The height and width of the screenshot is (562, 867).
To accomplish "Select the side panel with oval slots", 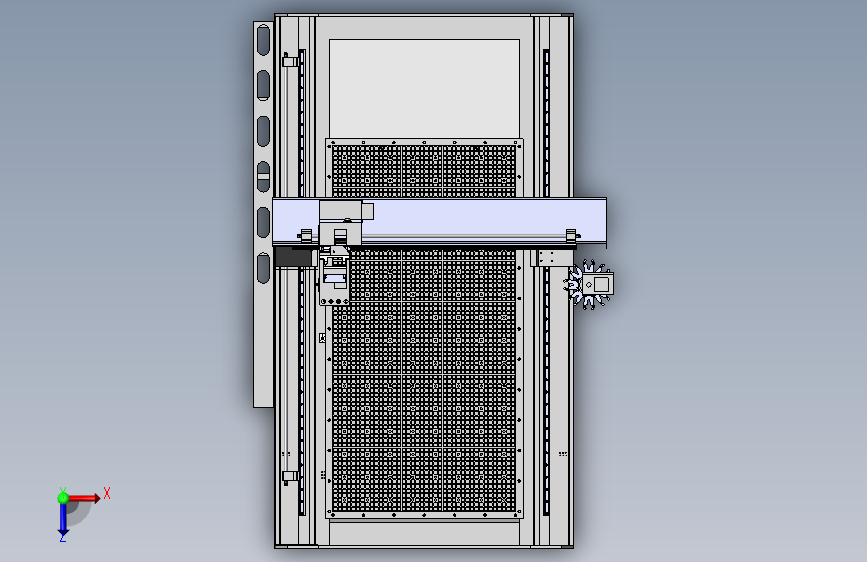I will point(263,215).
